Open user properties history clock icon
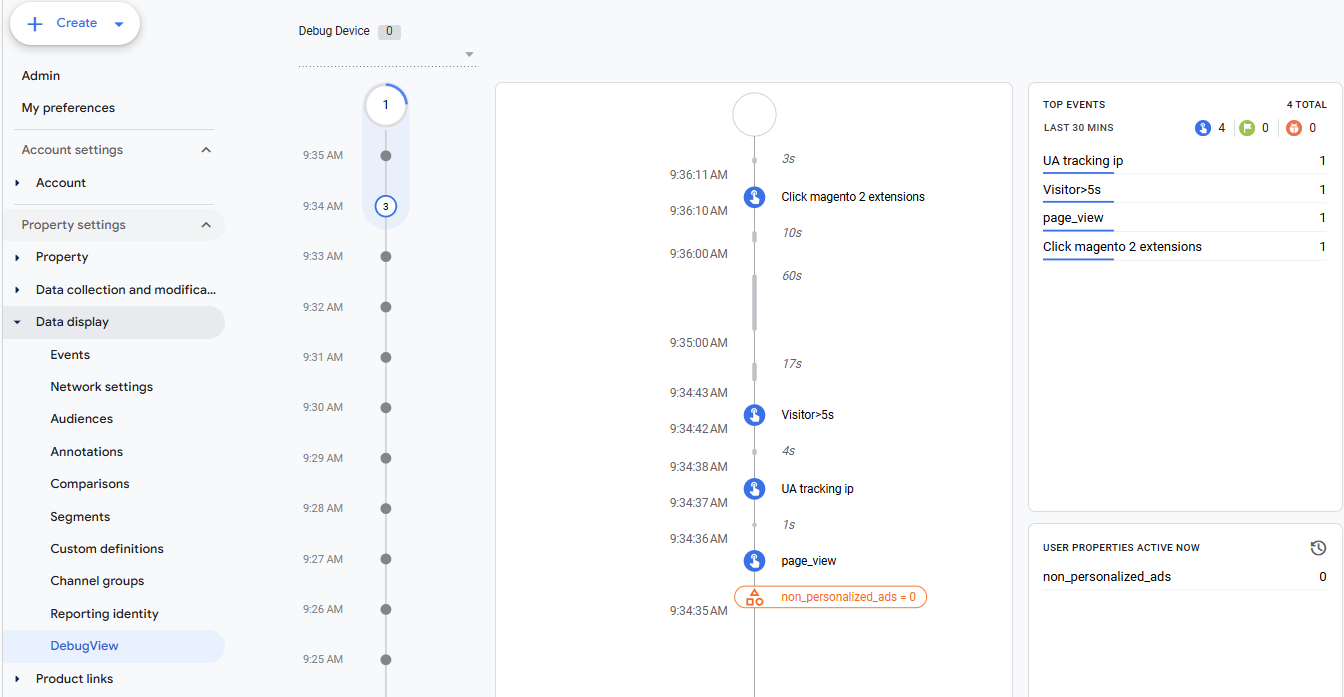The width and height of the screenshot is (1344, 697). coord(1318,548)
